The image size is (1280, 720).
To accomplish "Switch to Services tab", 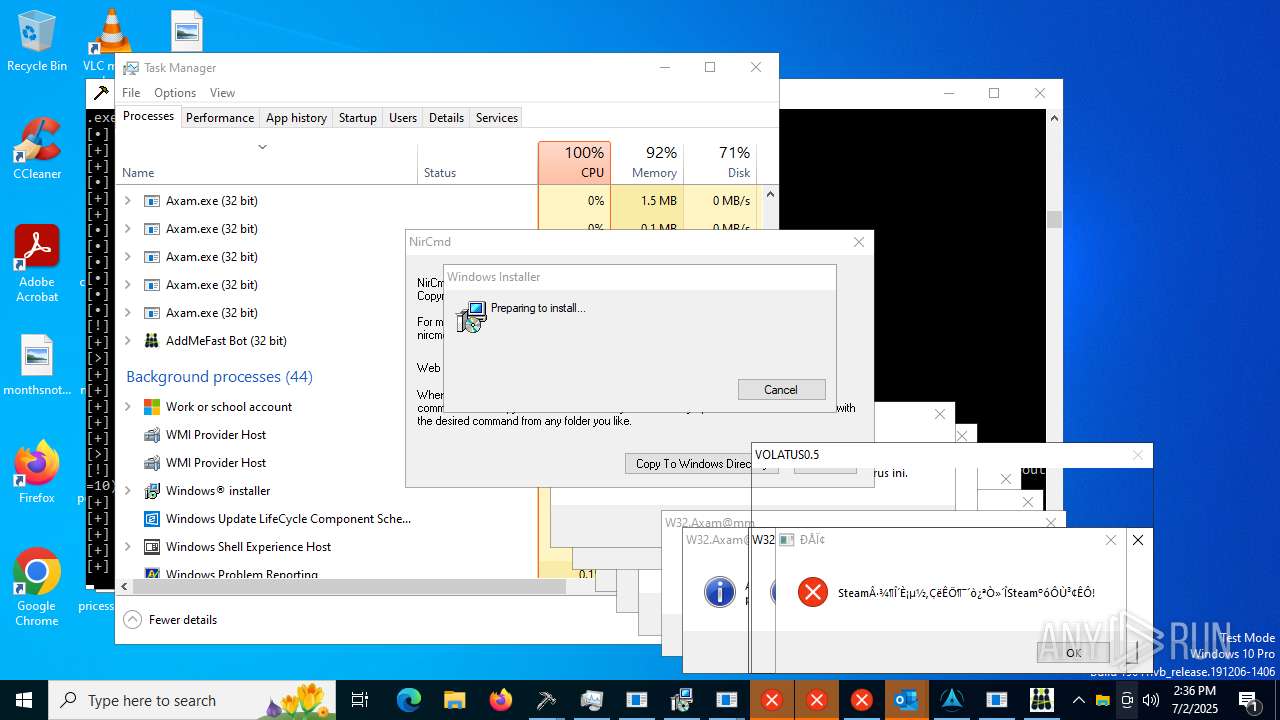I will [497, 118].
